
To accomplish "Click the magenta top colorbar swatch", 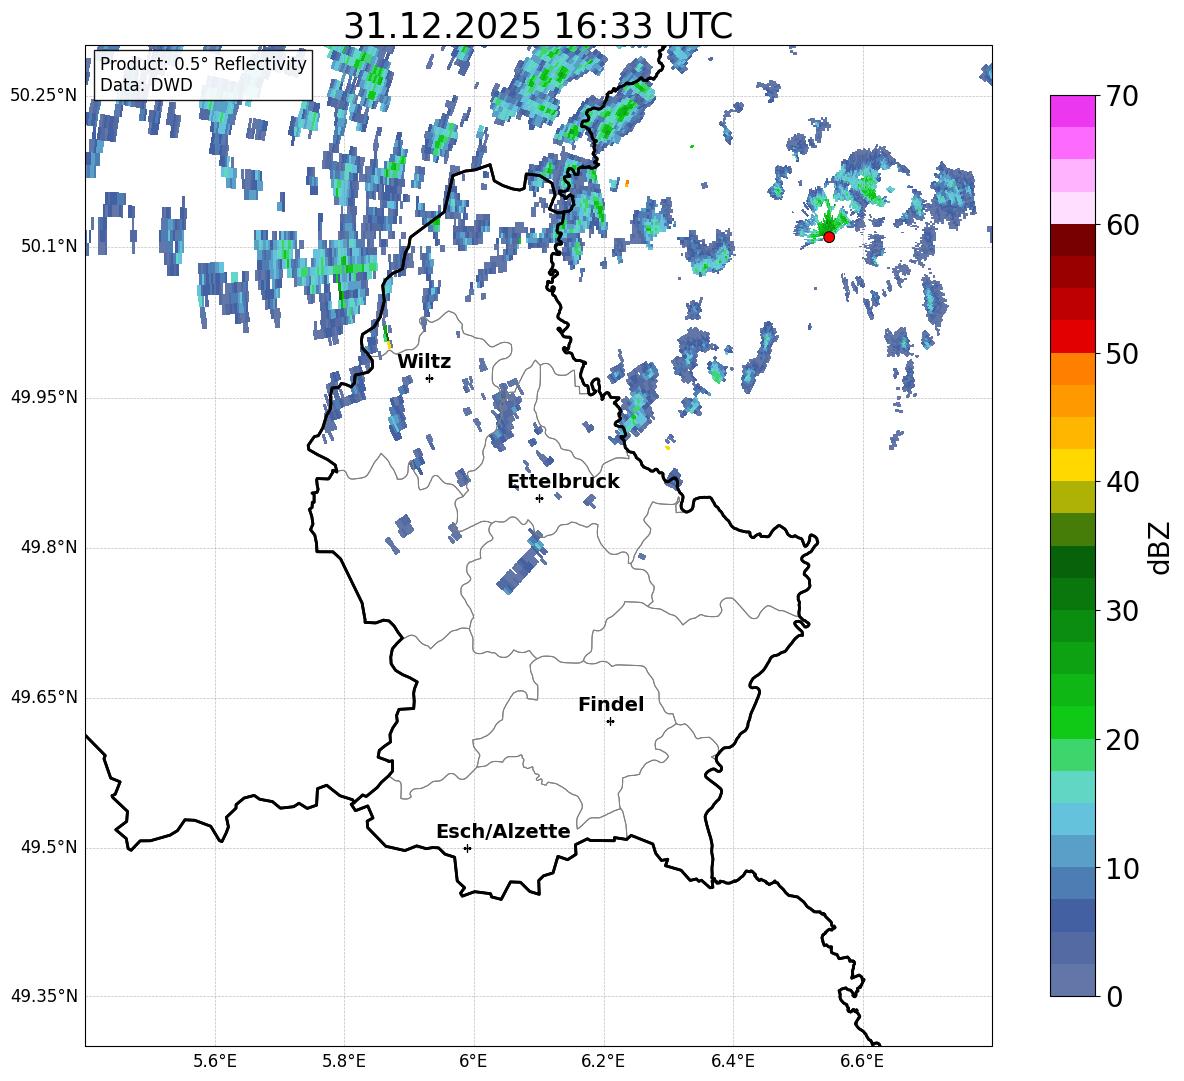I will pyautogui.click(x=1073, y=112).
